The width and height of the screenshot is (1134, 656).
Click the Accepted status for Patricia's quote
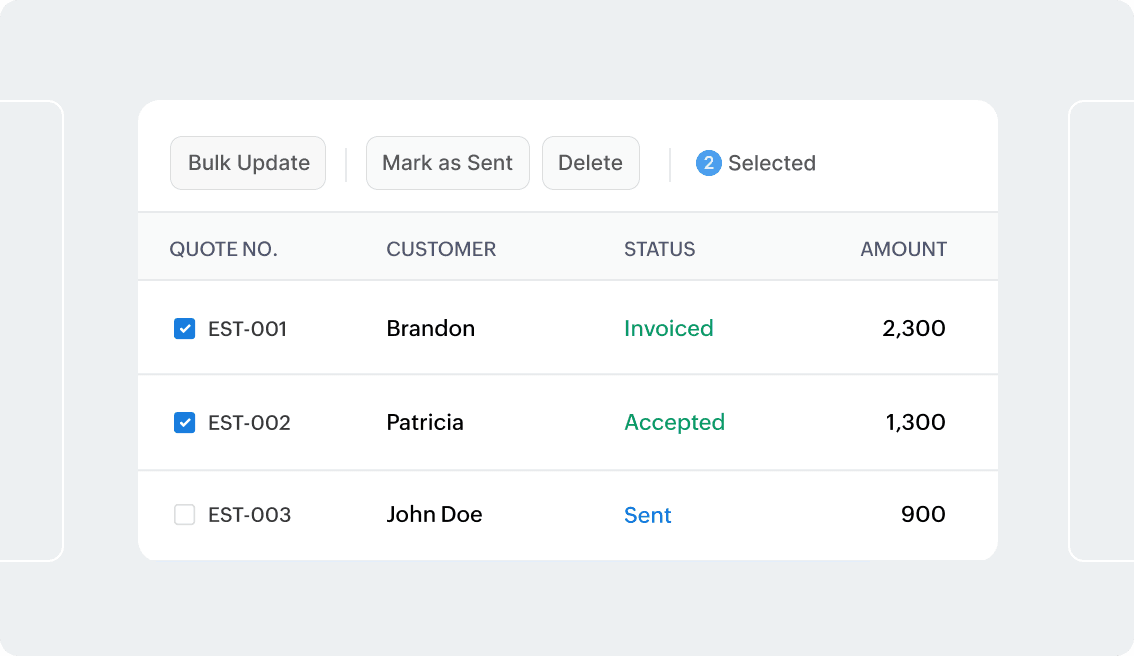coord(674,422)
